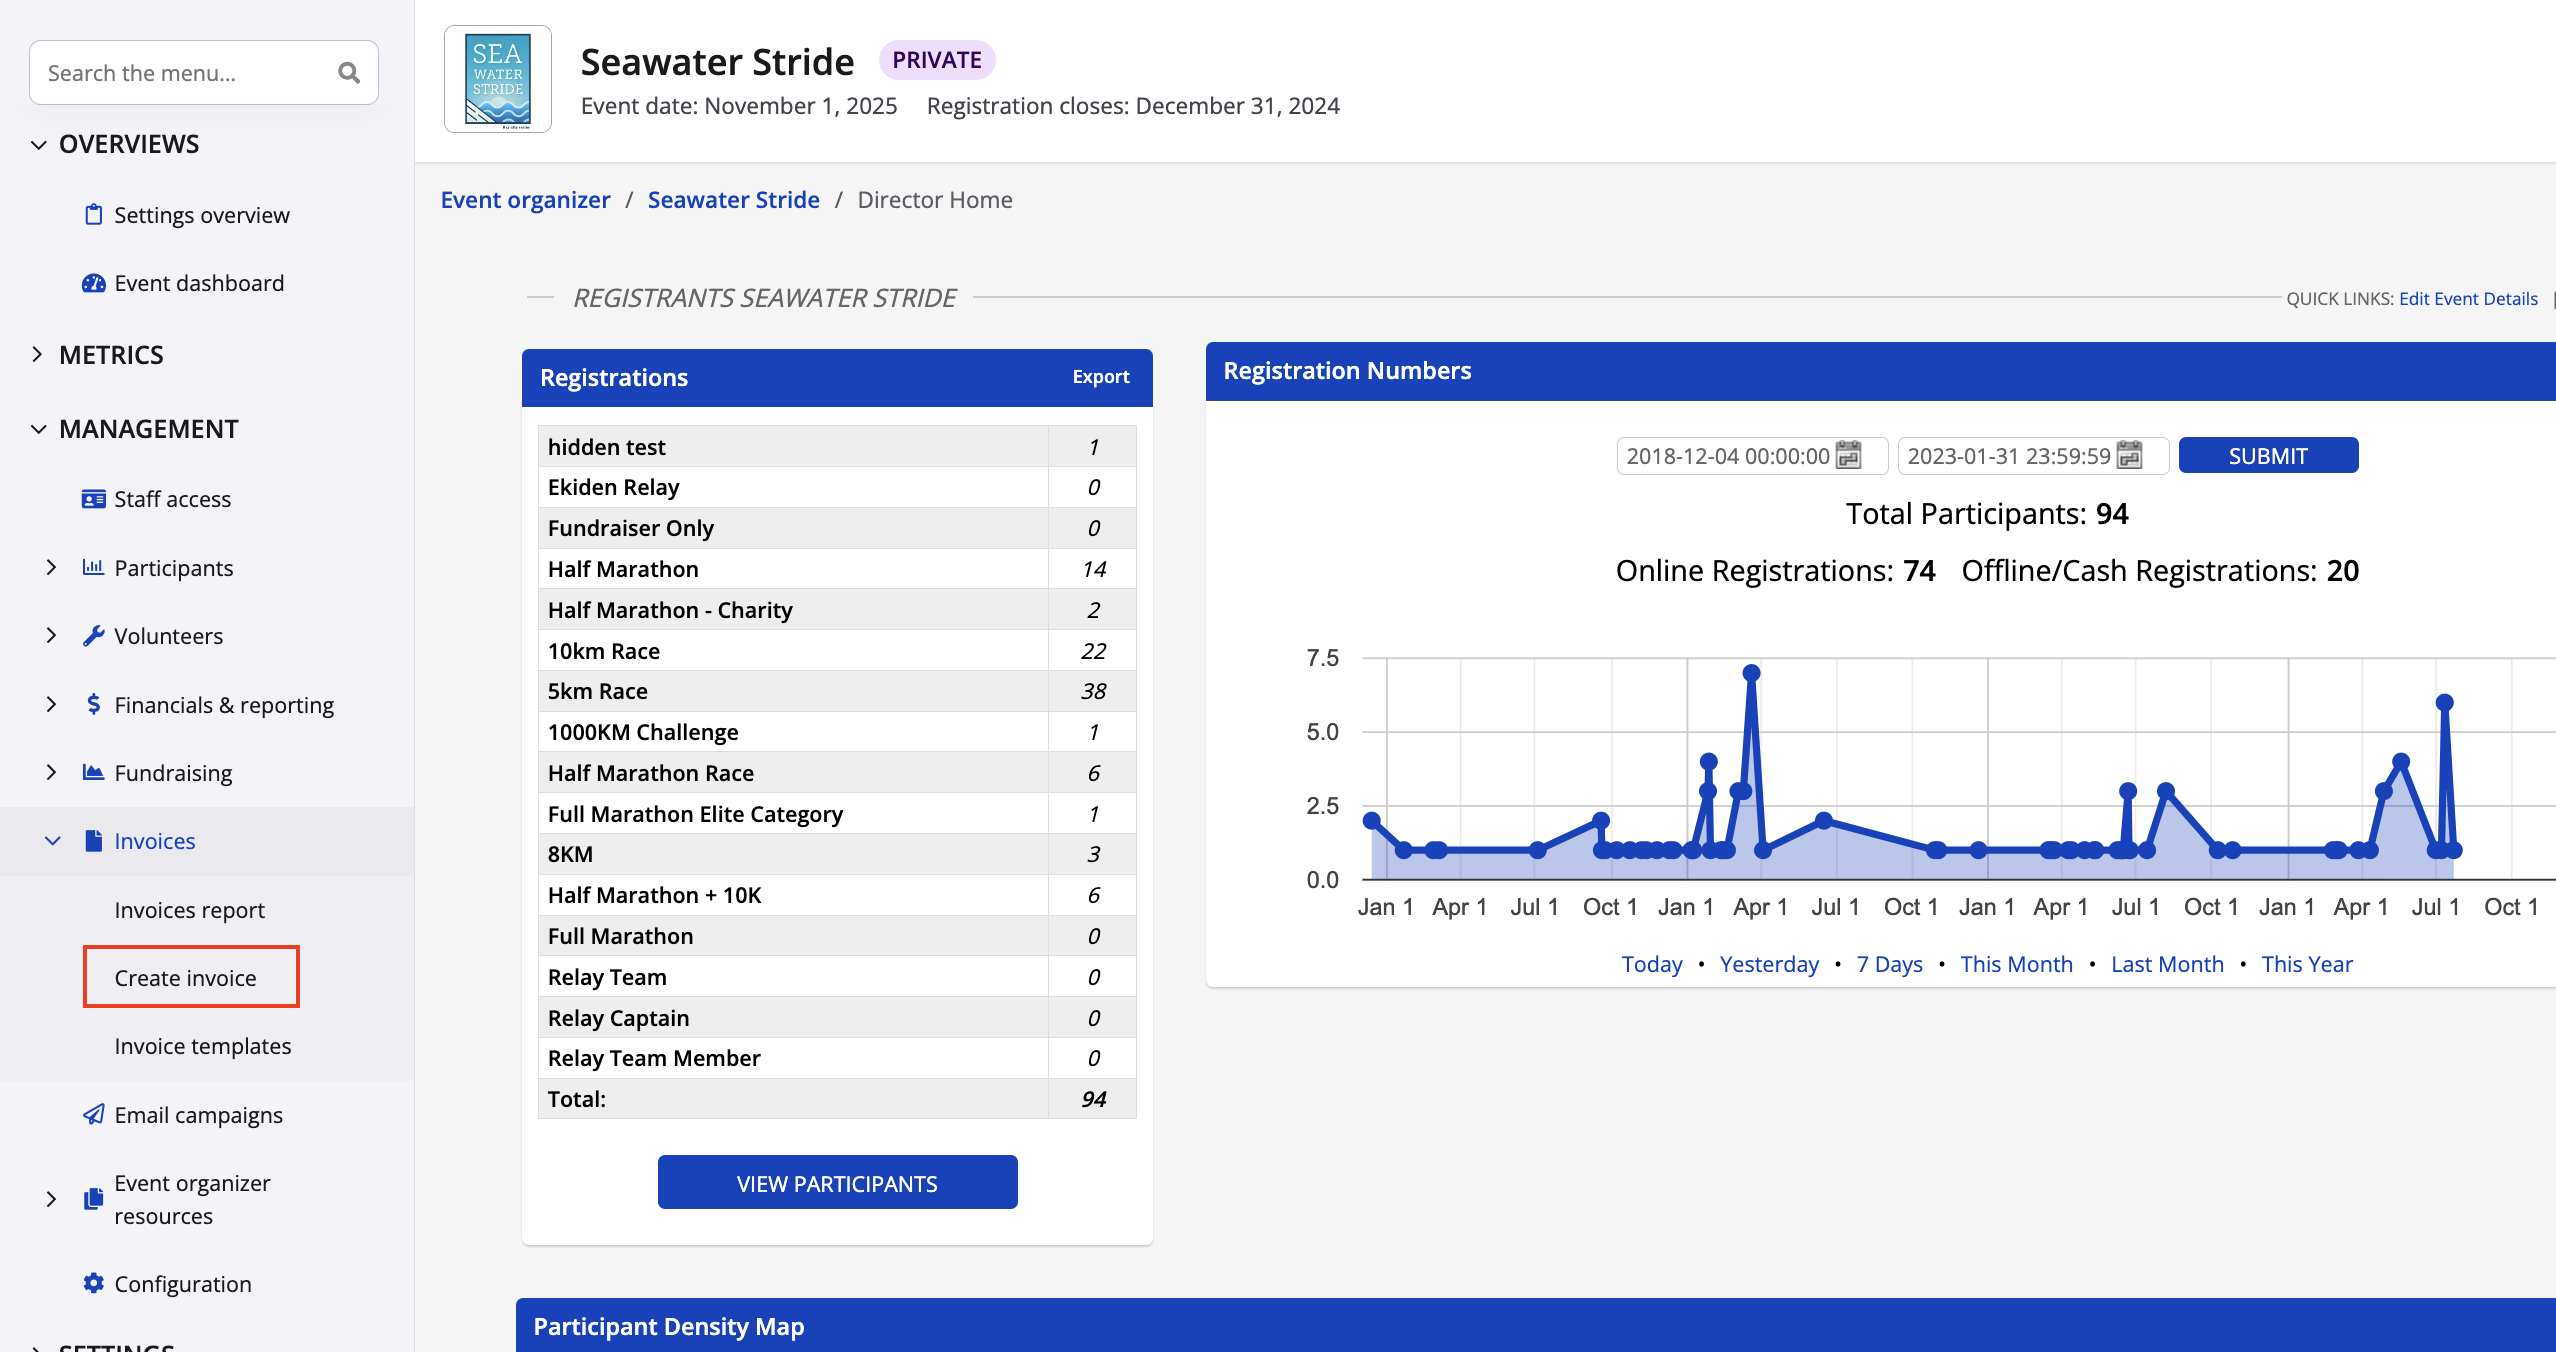Open the Create invoice menu item
2556x1352 pixels.
186,977
